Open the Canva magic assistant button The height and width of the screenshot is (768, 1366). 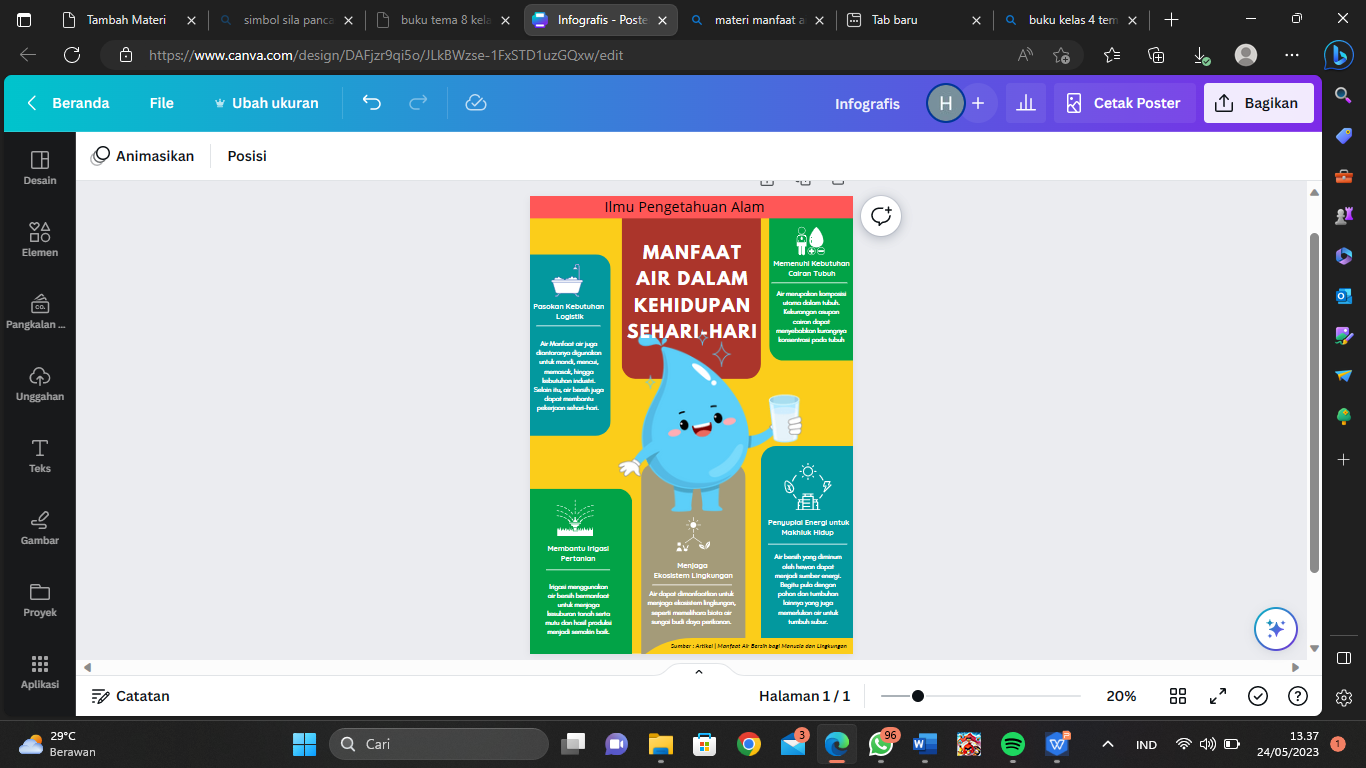[1275, 629]
